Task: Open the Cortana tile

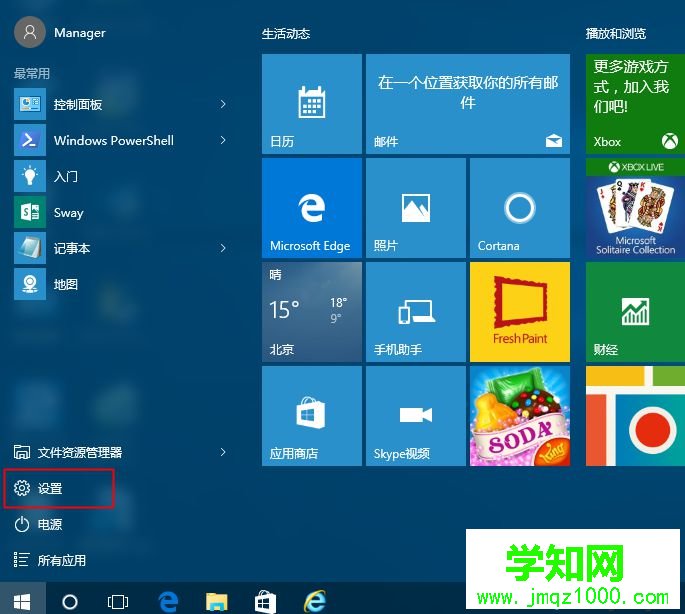Action: [x=519, y=208]
